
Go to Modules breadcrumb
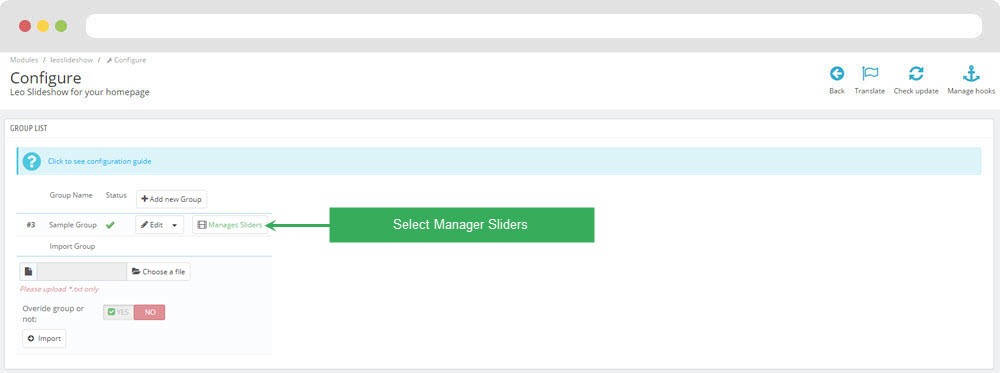tap(24, 60)
